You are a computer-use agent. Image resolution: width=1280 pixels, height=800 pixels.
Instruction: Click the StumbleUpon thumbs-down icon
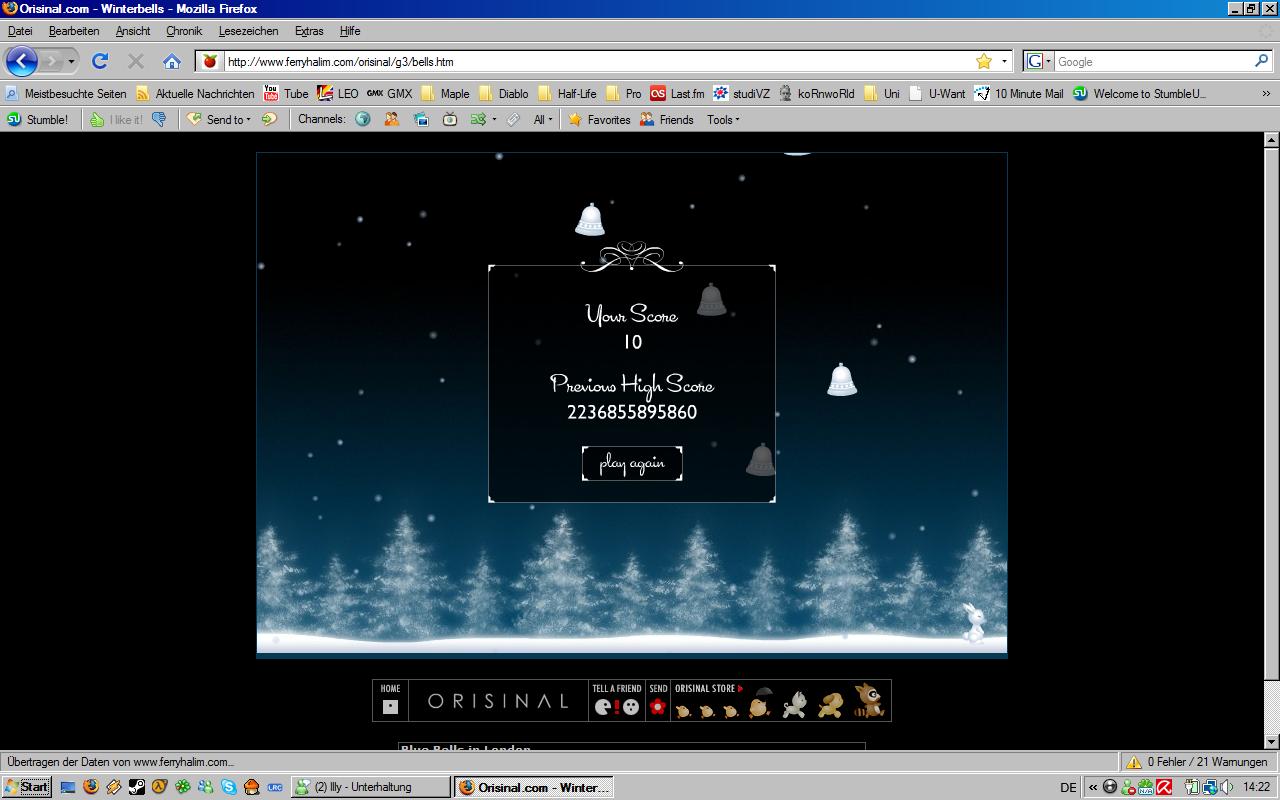pyautogui.click(x=159, y=120)
